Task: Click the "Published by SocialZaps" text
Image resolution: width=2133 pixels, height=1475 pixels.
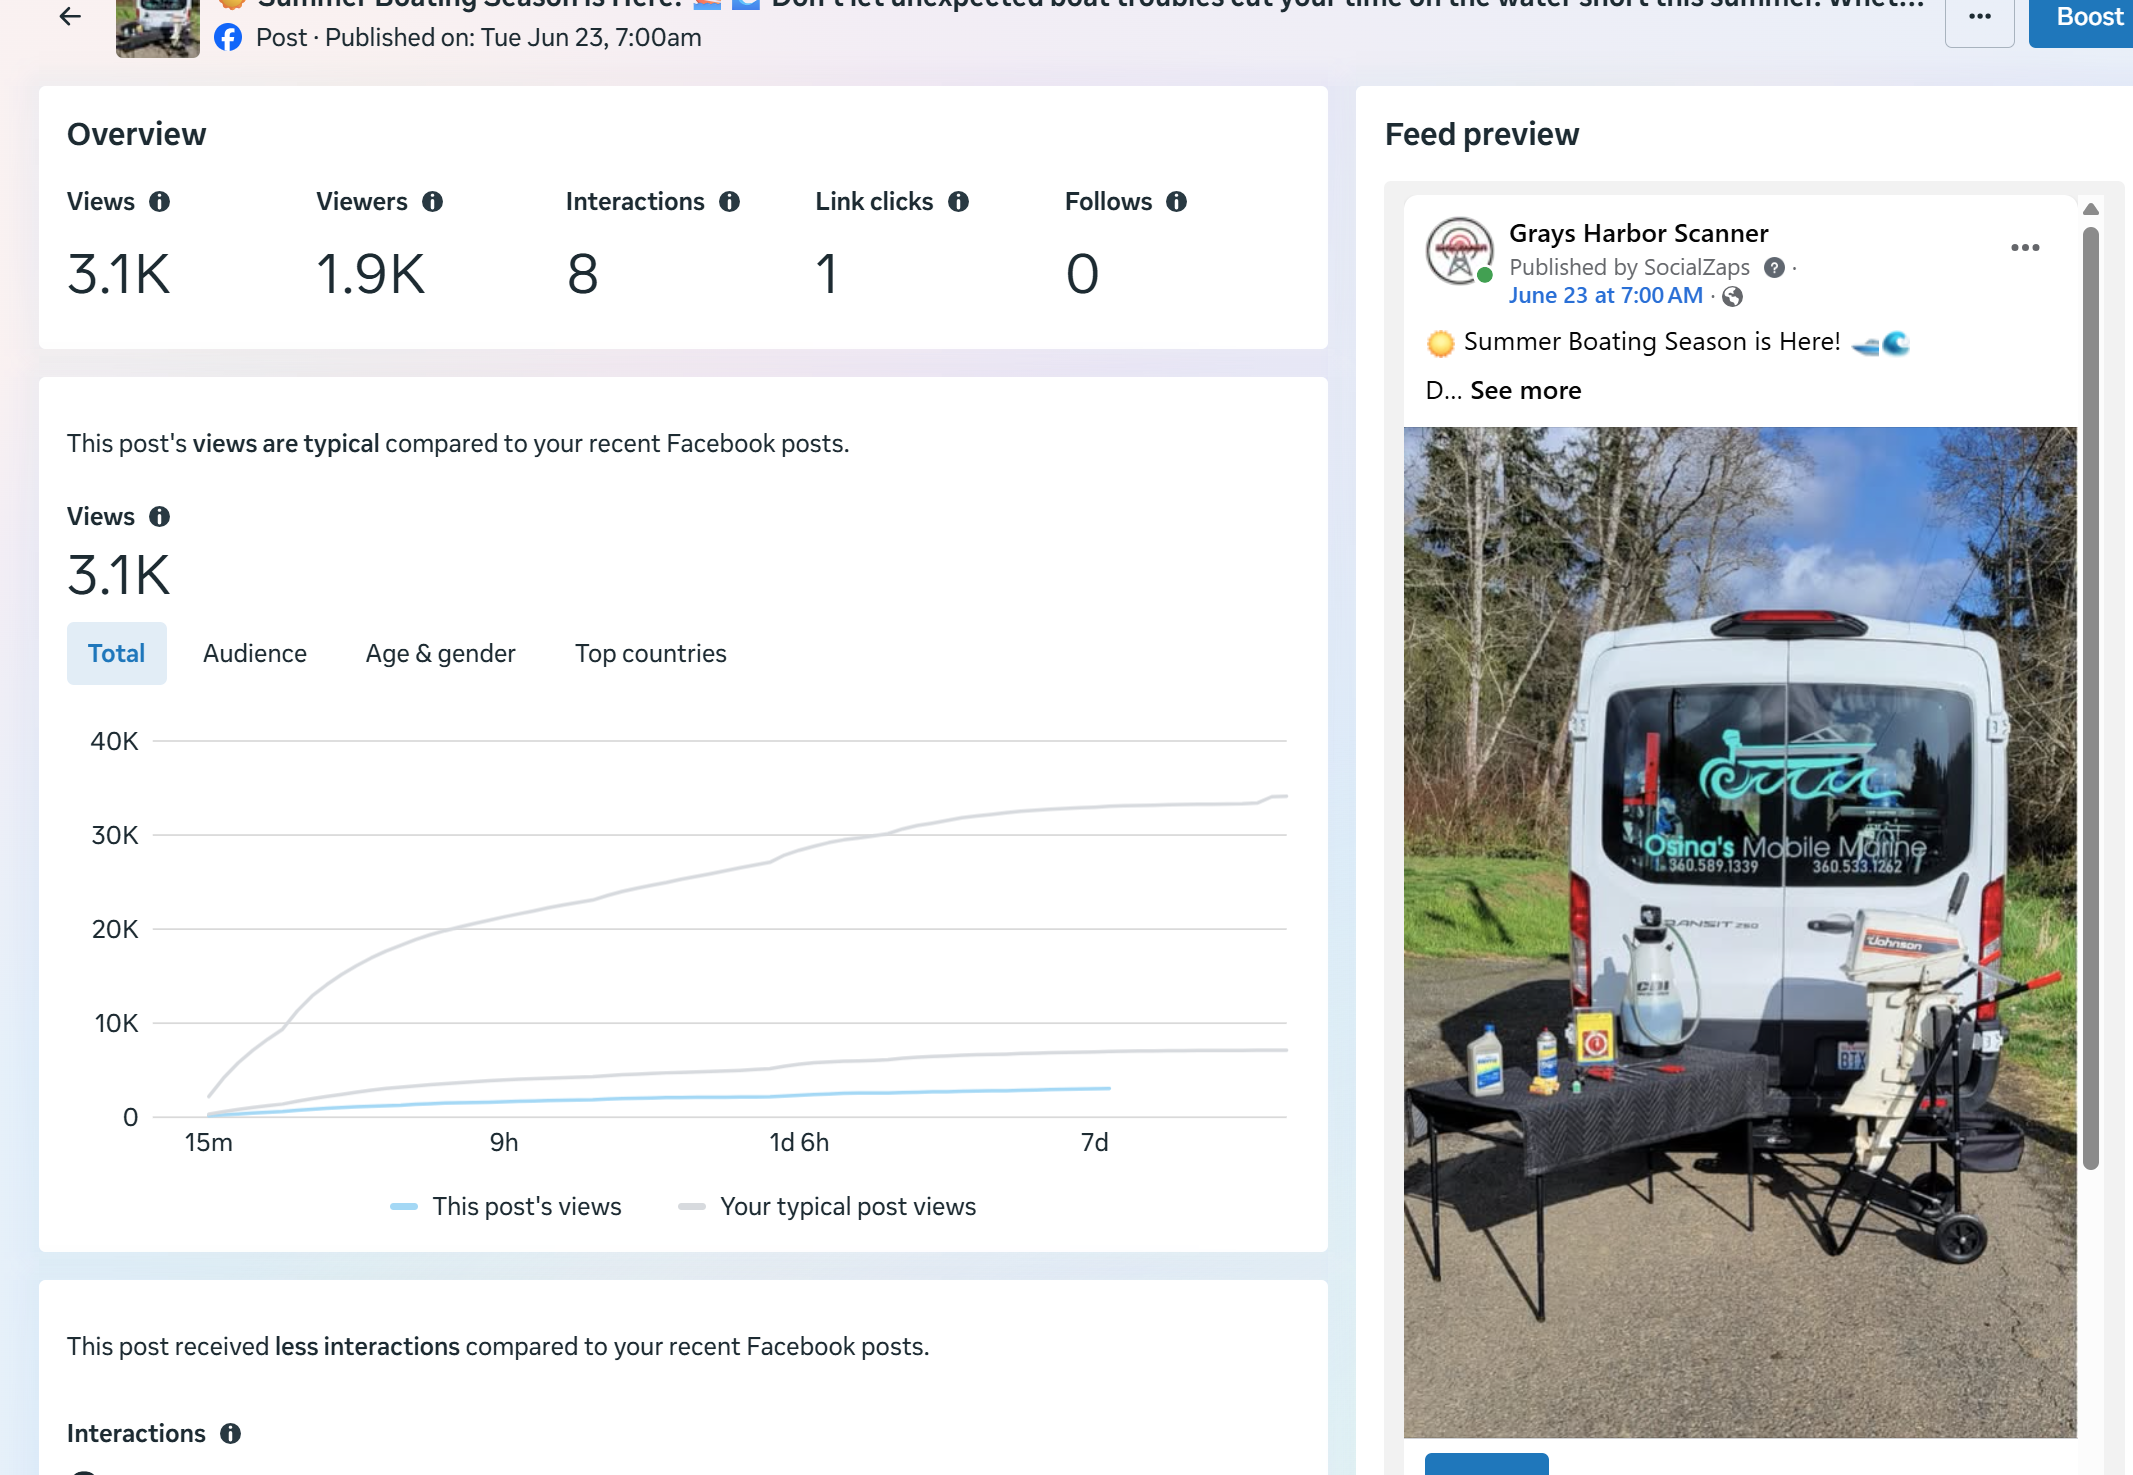Action: click(x=1630, y=267)
